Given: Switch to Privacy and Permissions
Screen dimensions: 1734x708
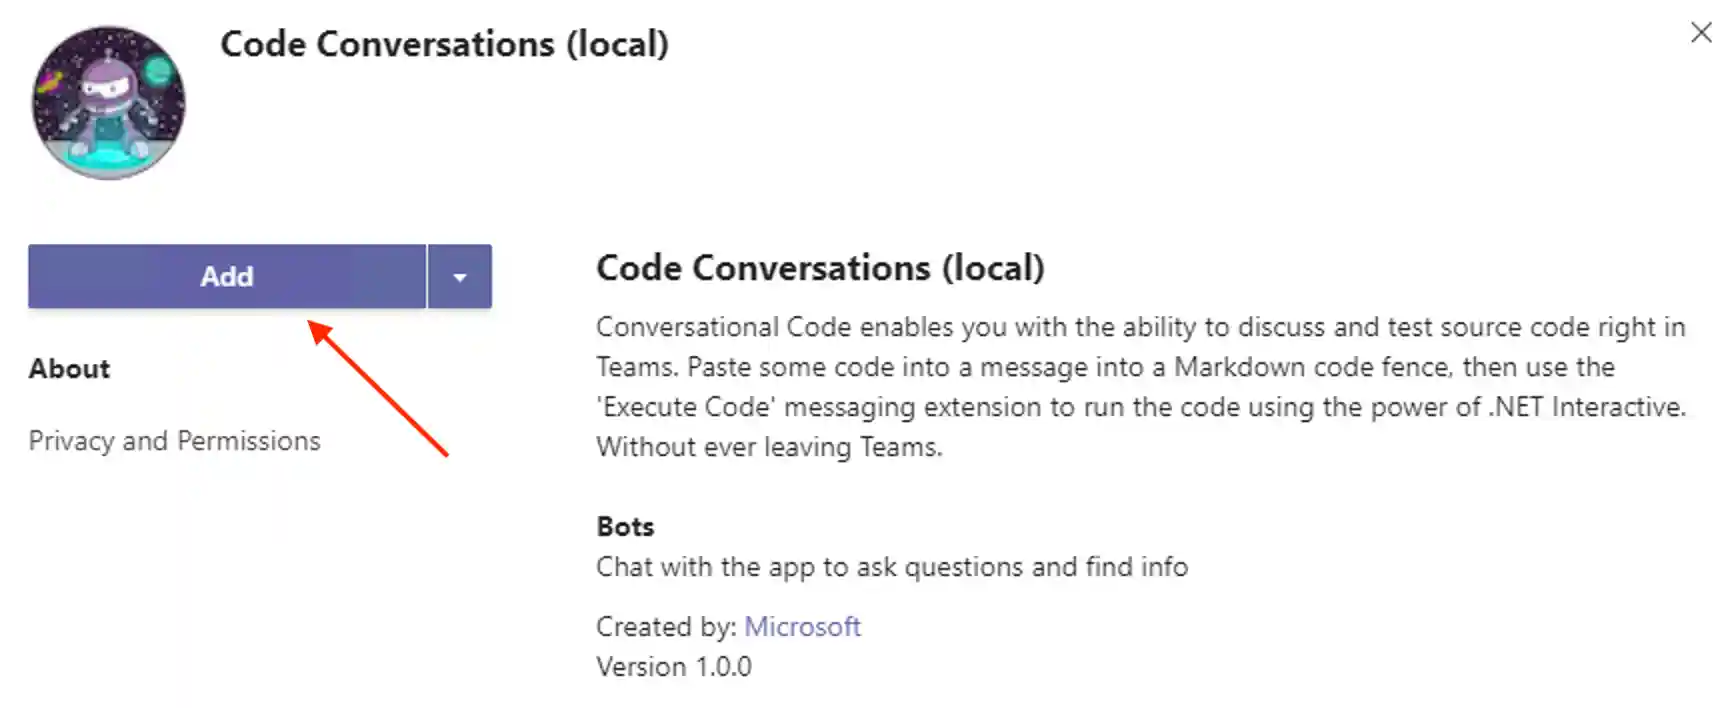Looking at the screenshot, I should tap(174, 441).
